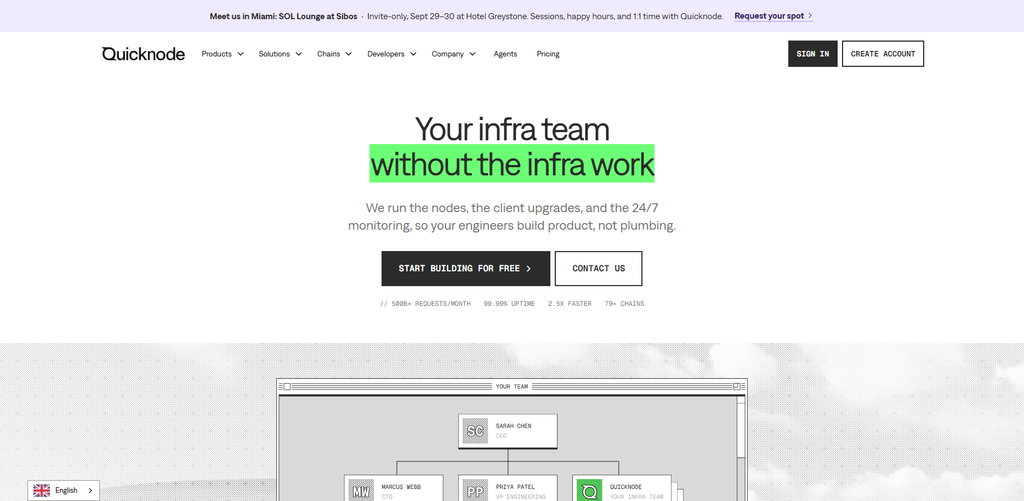Click the 2.5X FASTER stat
The width and height of the screenshot is (1024, 501).
570,304
